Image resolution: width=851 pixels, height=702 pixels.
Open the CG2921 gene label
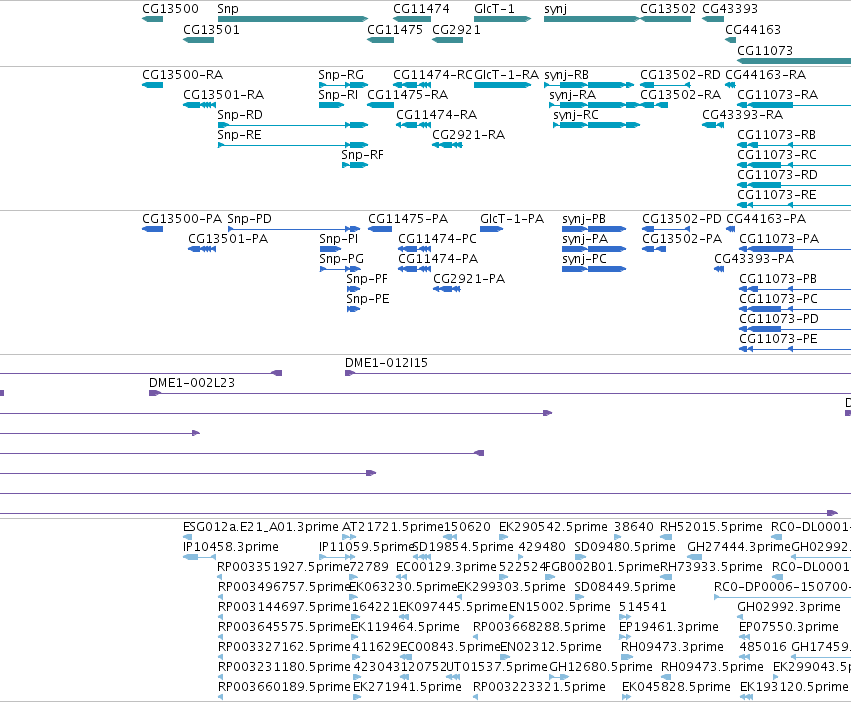pyautogui.click(x=456, y=30)
